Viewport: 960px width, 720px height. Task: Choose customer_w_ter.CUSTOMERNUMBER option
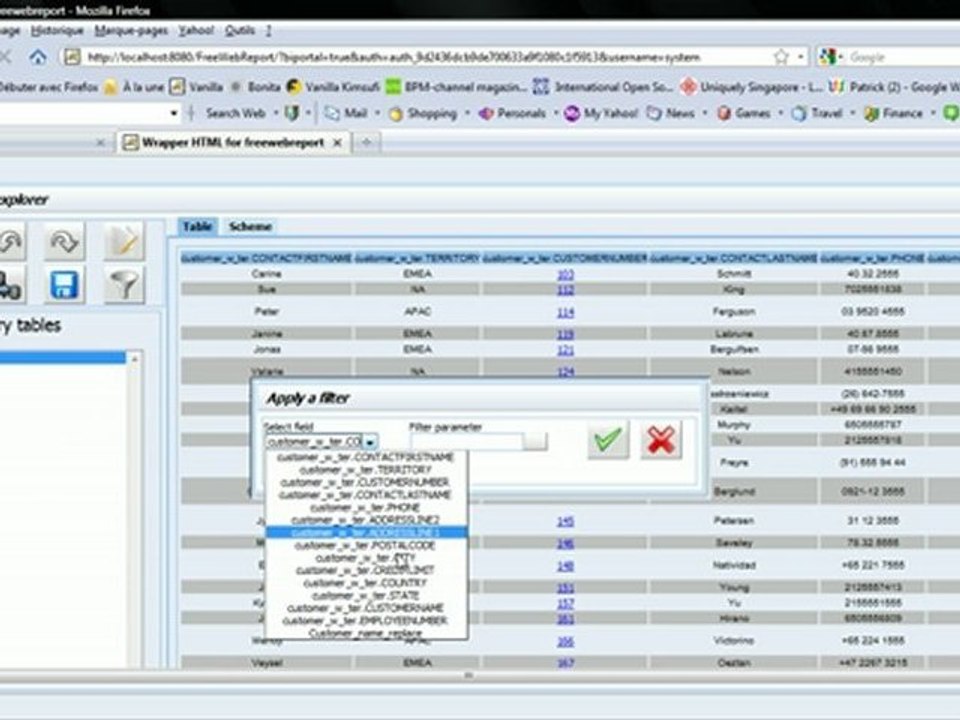[365, 482]
